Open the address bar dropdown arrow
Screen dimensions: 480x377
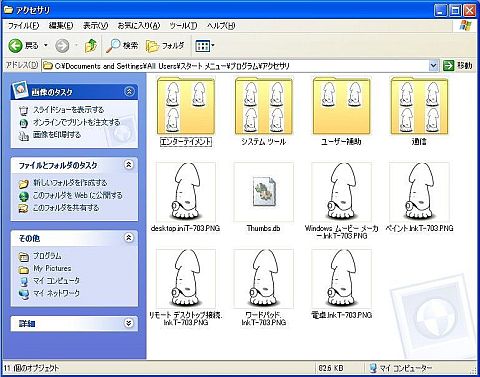[x=433, y=66]
